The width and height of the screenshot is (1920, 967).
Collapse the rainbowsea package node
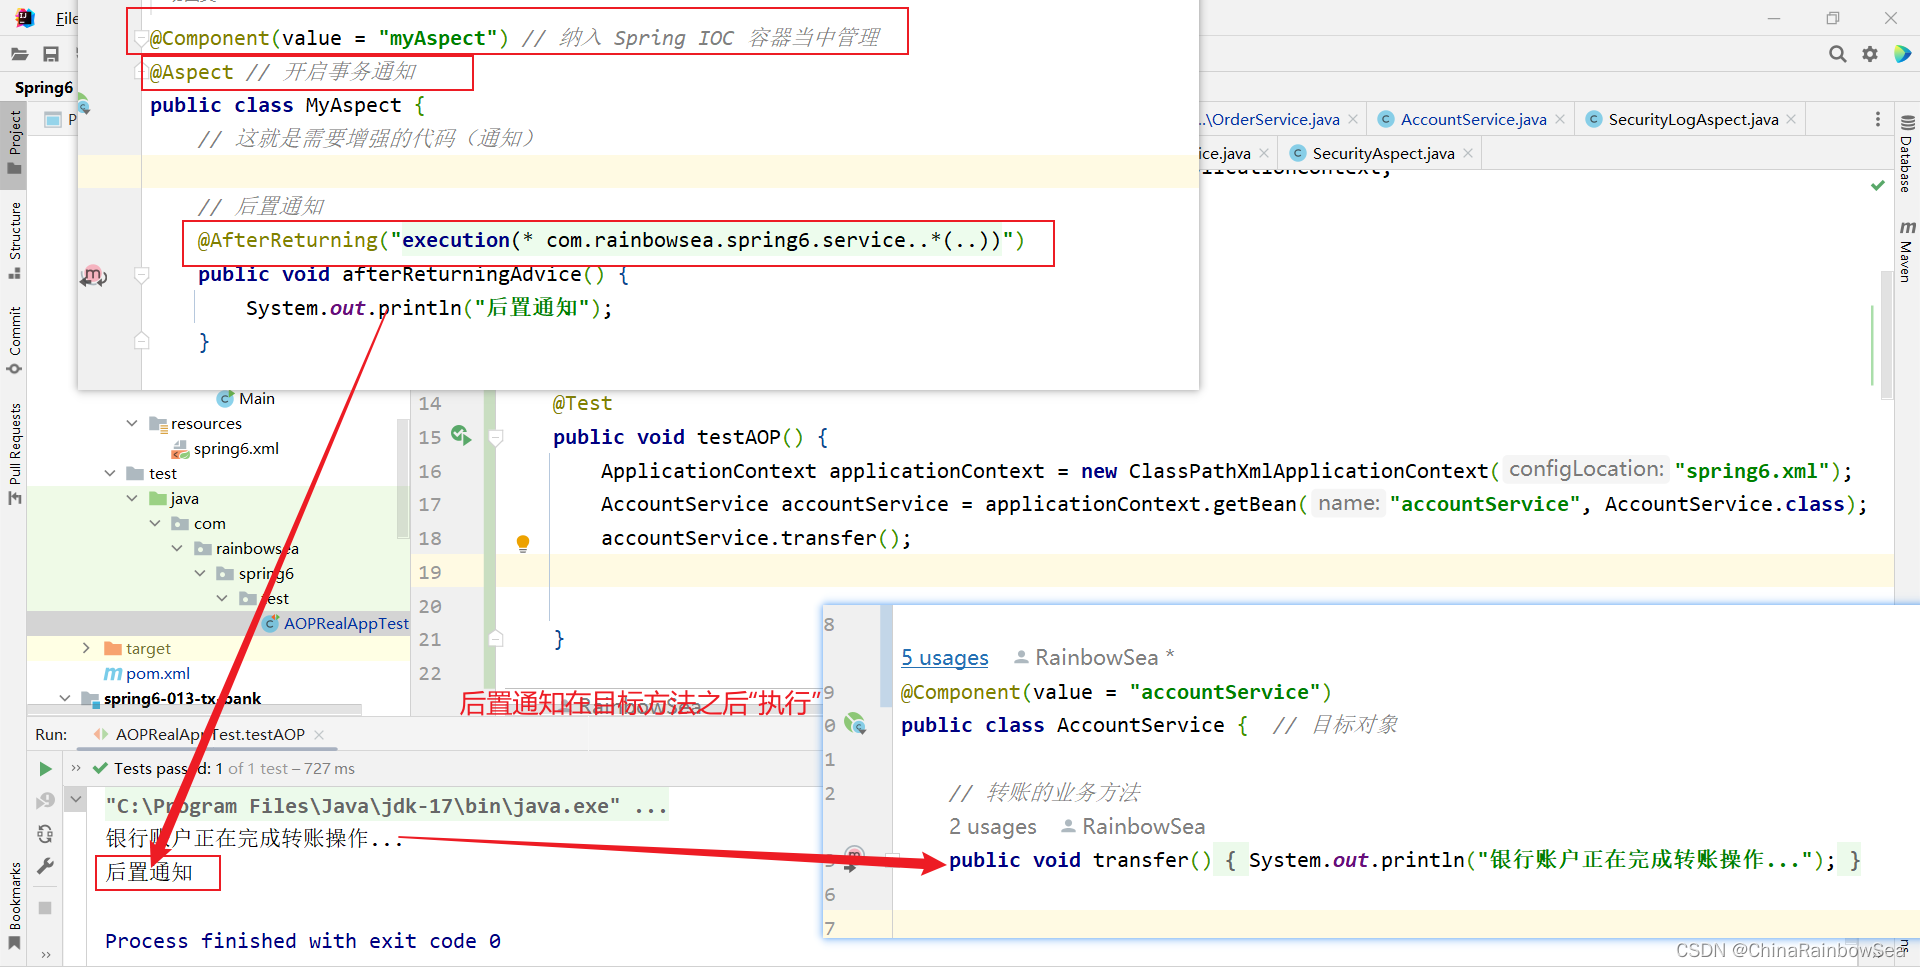[177, 548]
